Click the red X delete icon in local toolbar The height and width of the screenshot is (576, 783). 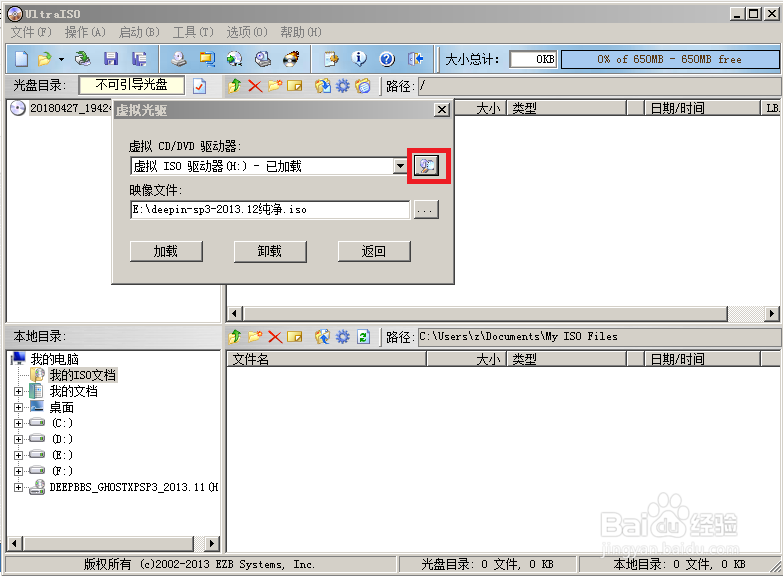pos(275,337)
